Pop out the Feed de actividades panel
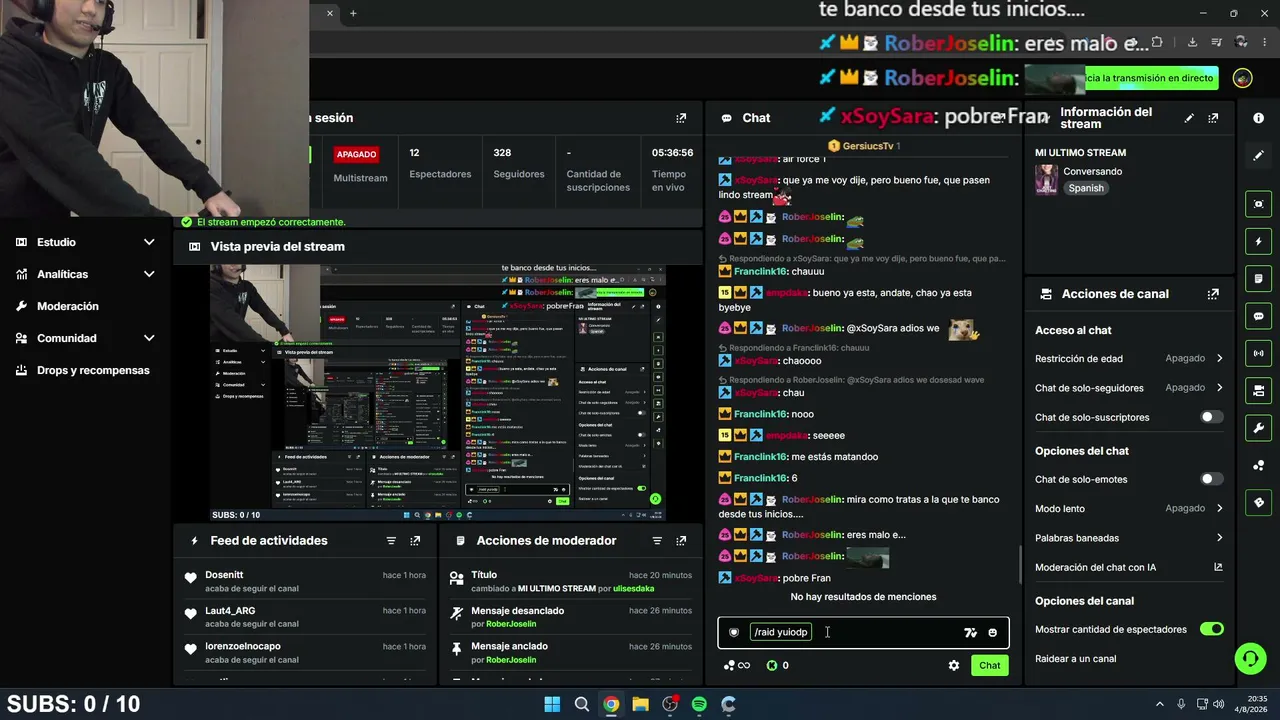The image size is (1280, 720). point(415,541)
